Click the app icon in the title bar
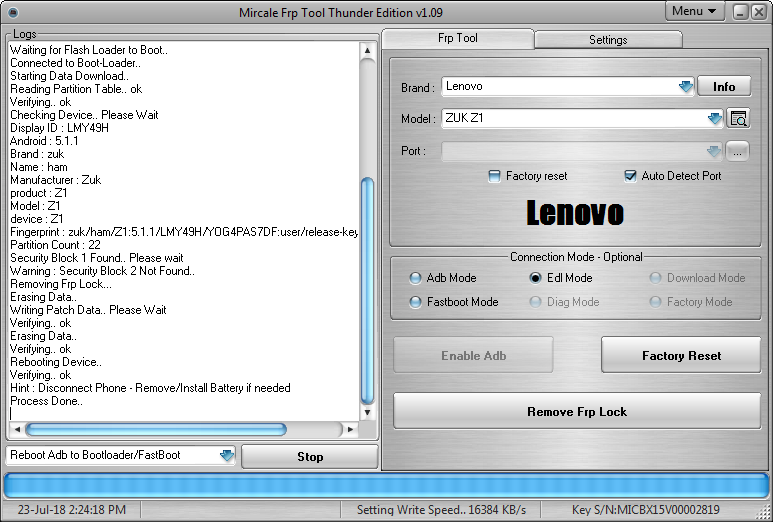 point(13,12)
